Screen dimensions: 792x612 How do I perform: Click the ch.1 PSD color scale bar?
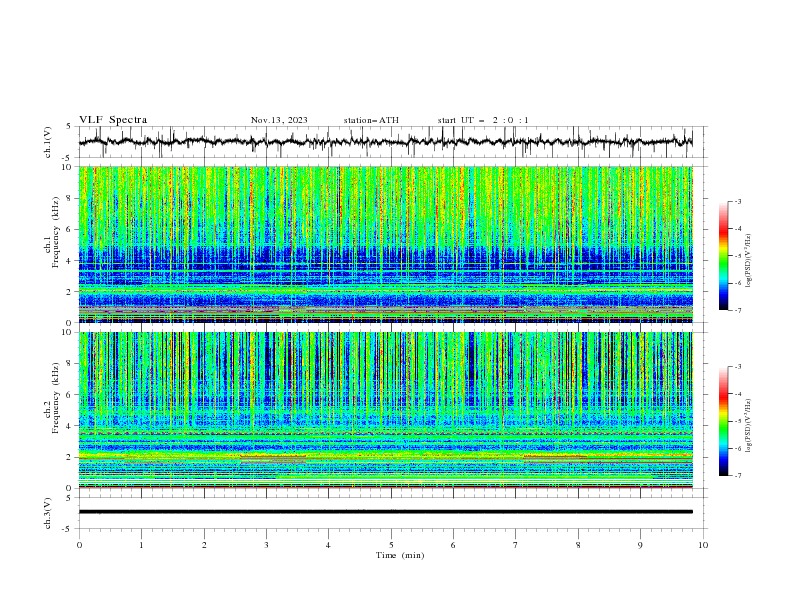[x=723, y=256]
